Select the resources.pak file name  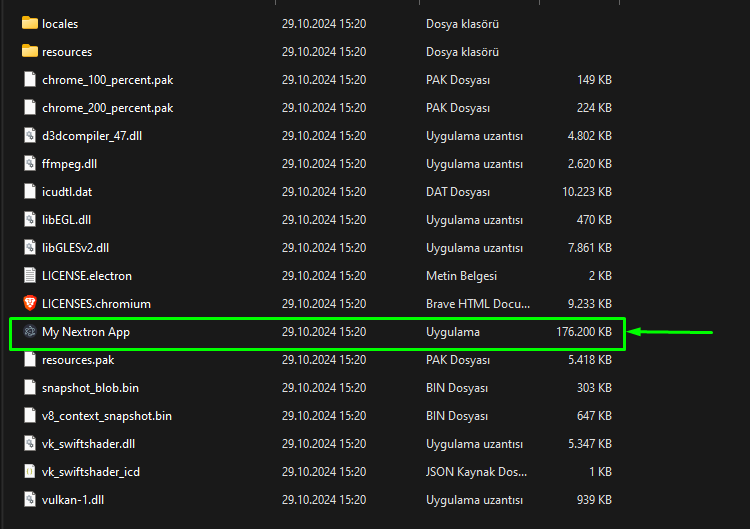pos(78,359)
